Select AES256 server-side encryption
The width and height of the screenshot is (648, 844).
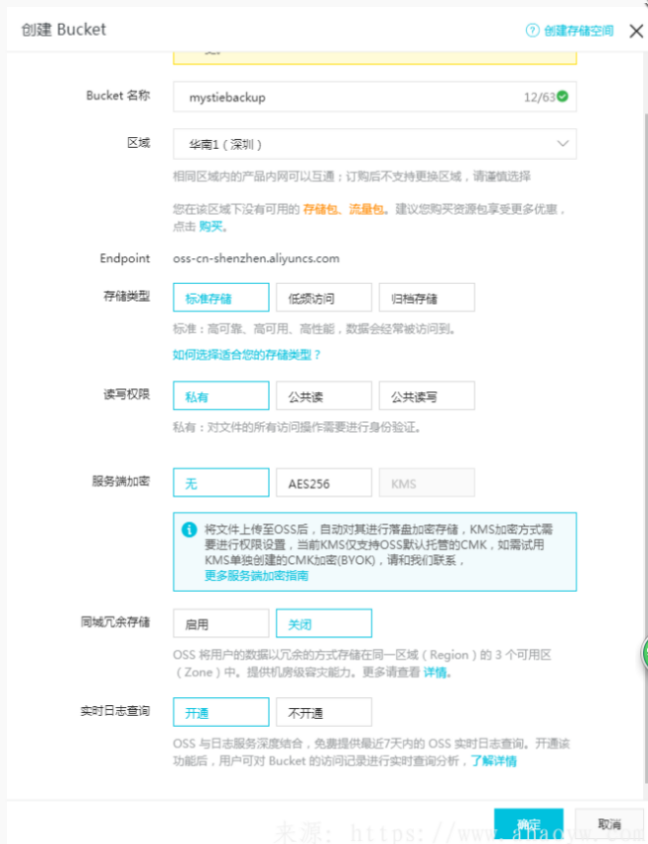point(324,483)
